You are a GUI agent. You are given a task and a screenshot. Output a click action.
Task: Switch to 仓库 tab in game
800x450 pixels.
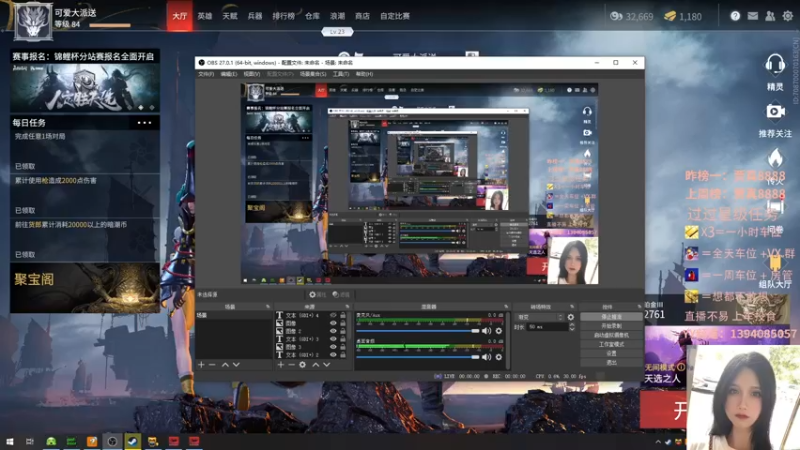312,16
